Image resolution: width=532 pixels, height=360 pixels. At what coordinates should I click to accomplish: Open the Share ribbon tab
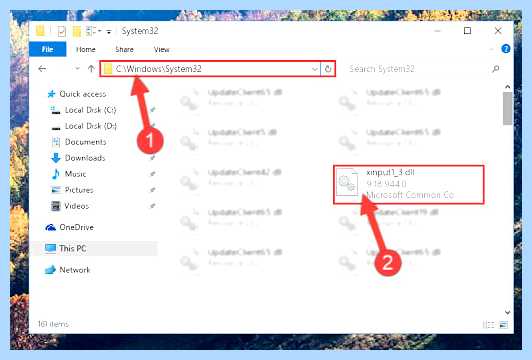click(124, 50)
